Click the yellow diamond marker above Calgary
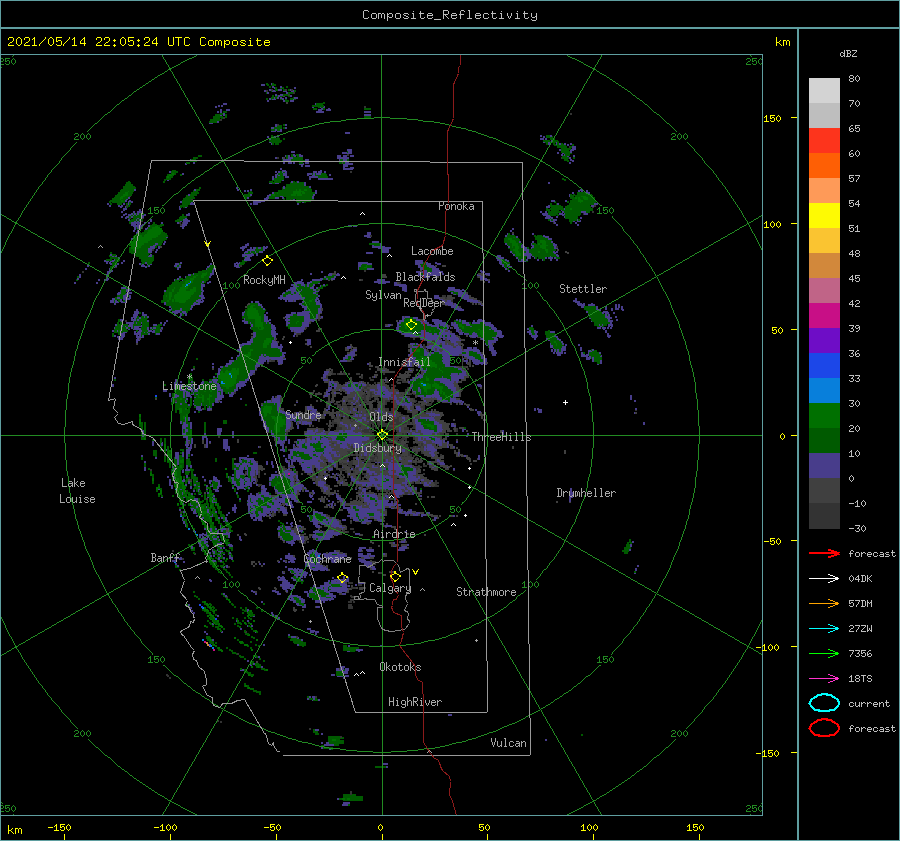900x841 pixels. [395, 576]
